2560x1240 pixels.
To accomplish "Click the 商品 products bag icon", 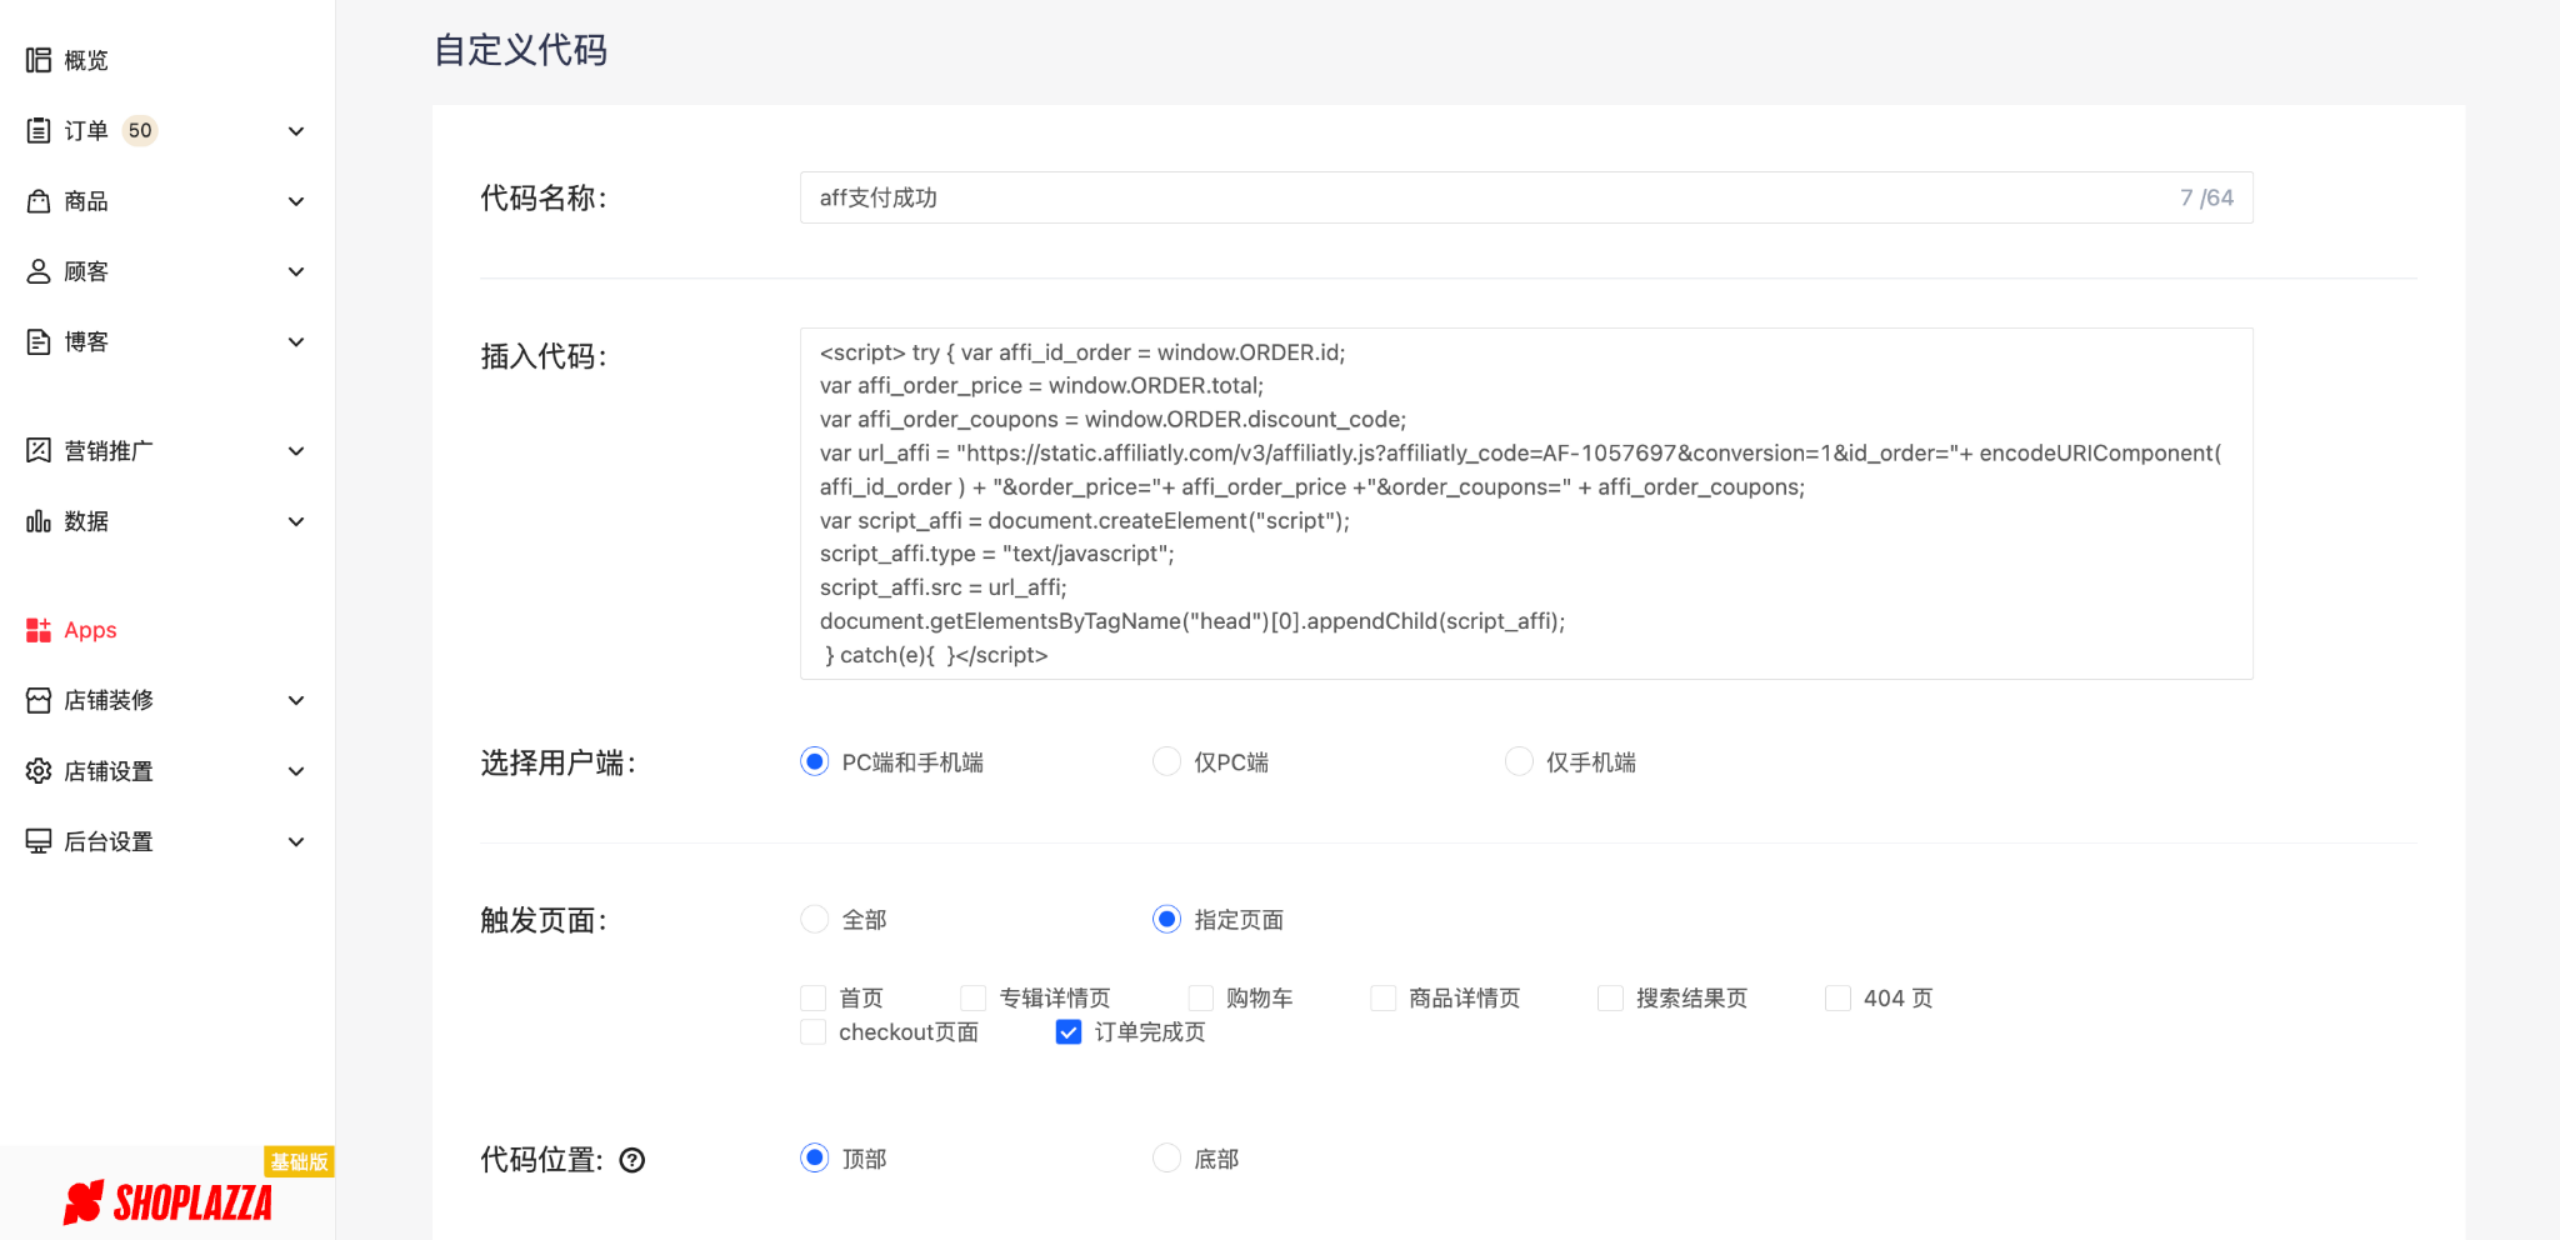I will (38, 201).
